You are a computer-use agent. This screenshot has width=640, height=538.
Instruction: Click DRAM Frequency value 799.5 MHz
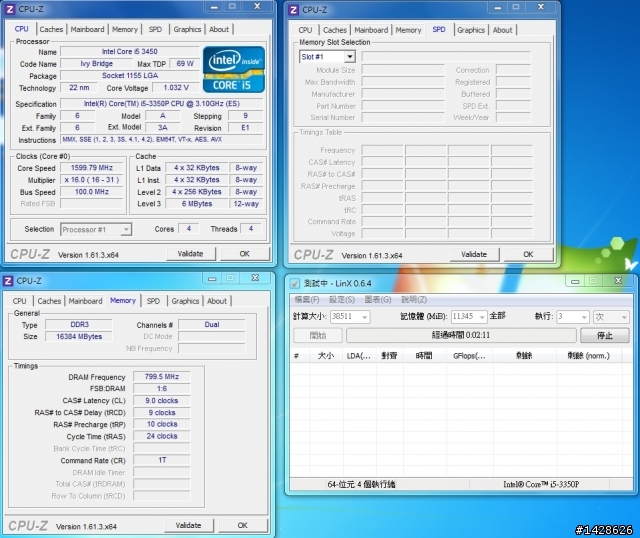pyautogui.click(x=162, y=377)
